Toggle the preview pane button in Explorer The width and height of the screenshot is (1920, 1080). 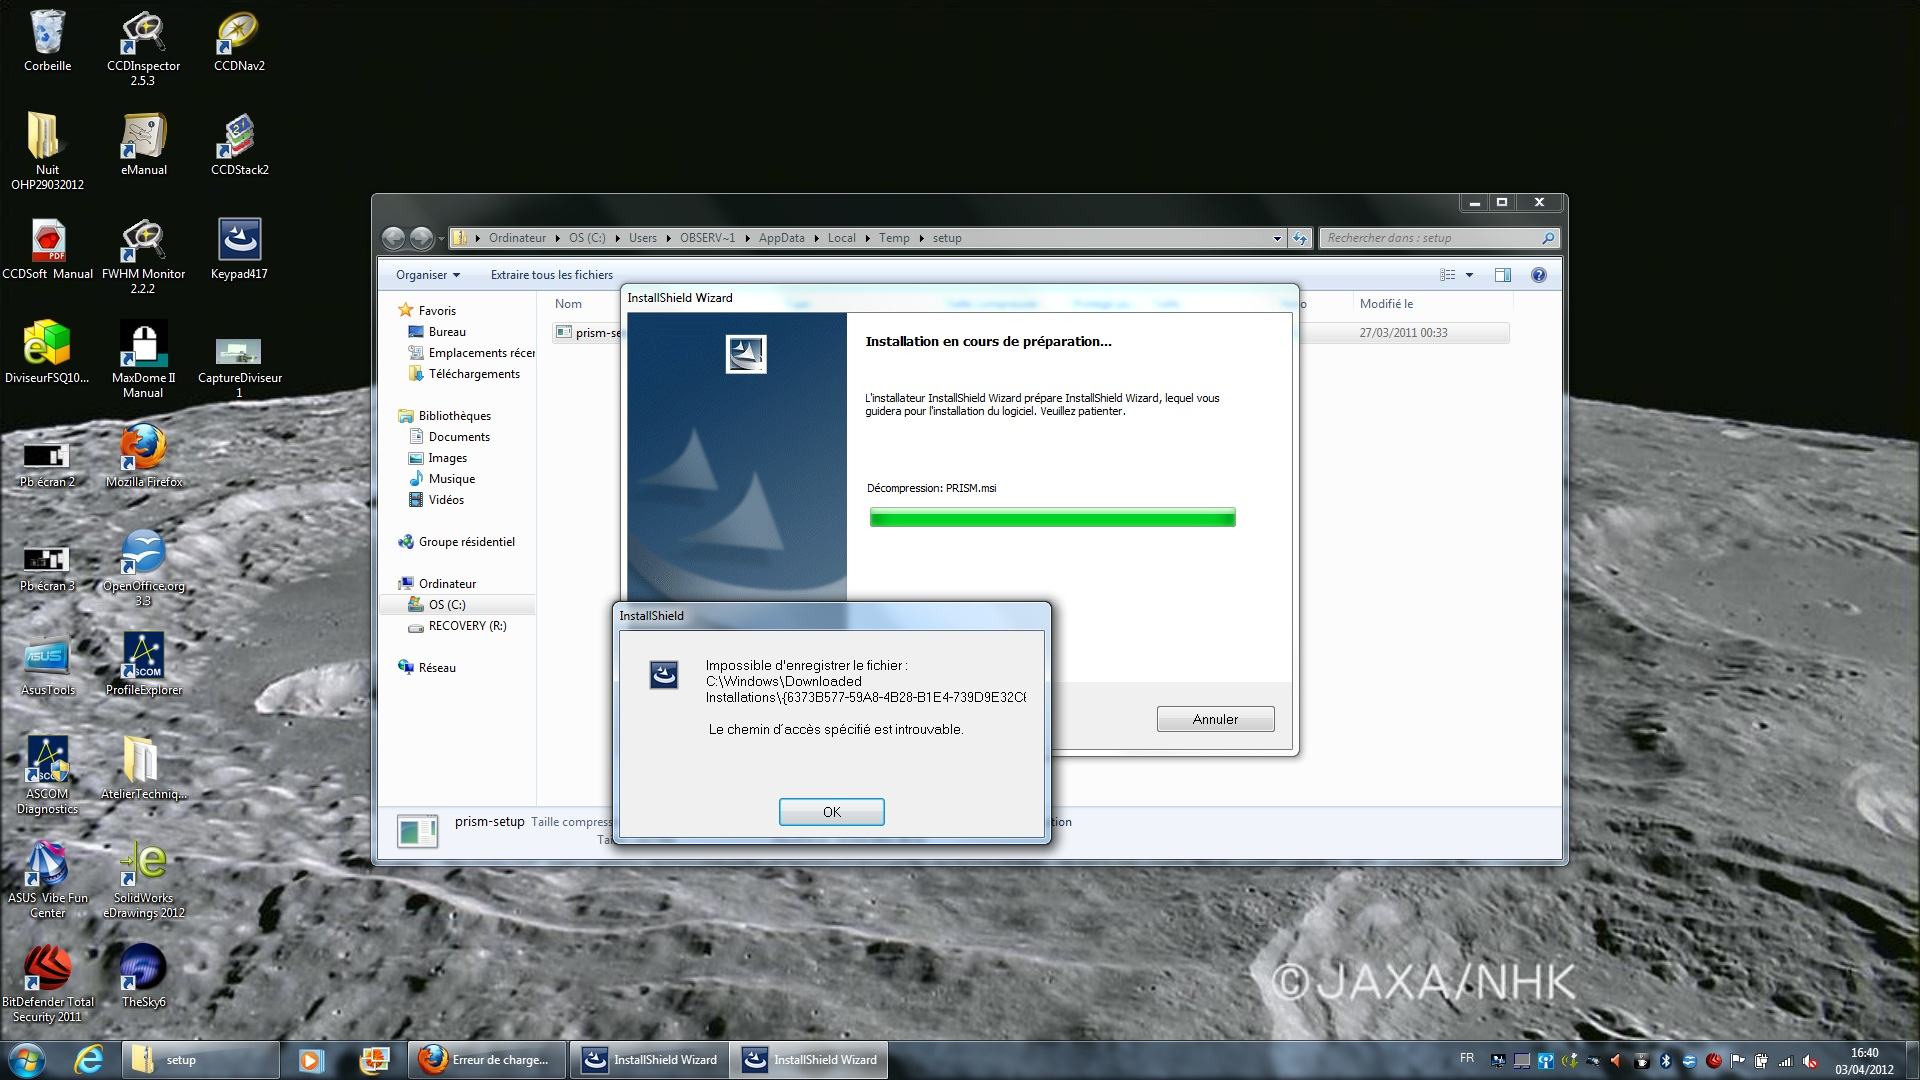click(1502, 275)
